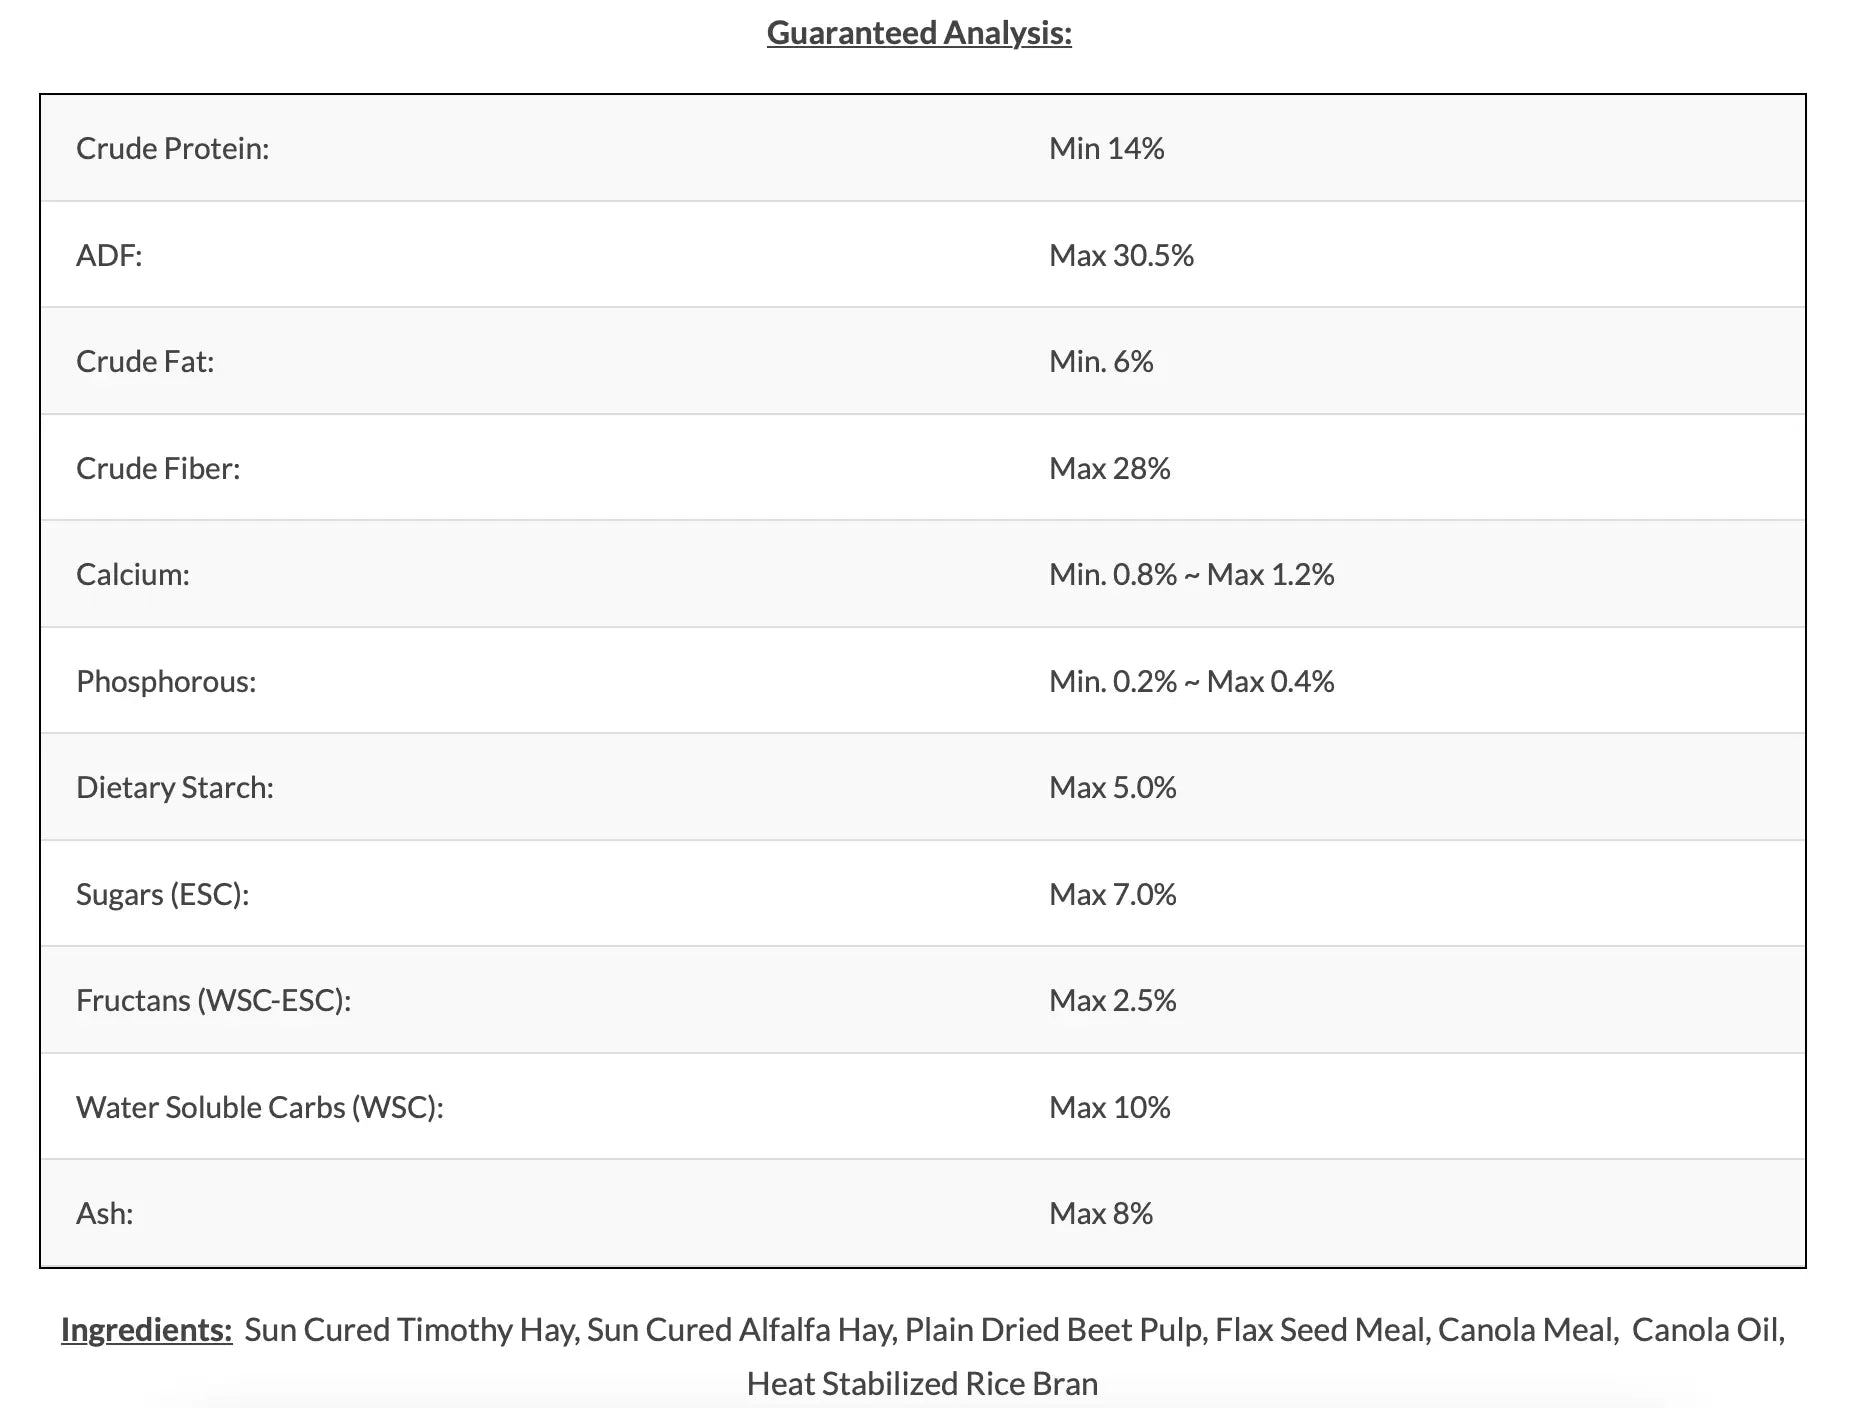The width and height of the screenshot is (1872, 1408).
Task: Click the Min 14% value
Action: [1106, 148]
